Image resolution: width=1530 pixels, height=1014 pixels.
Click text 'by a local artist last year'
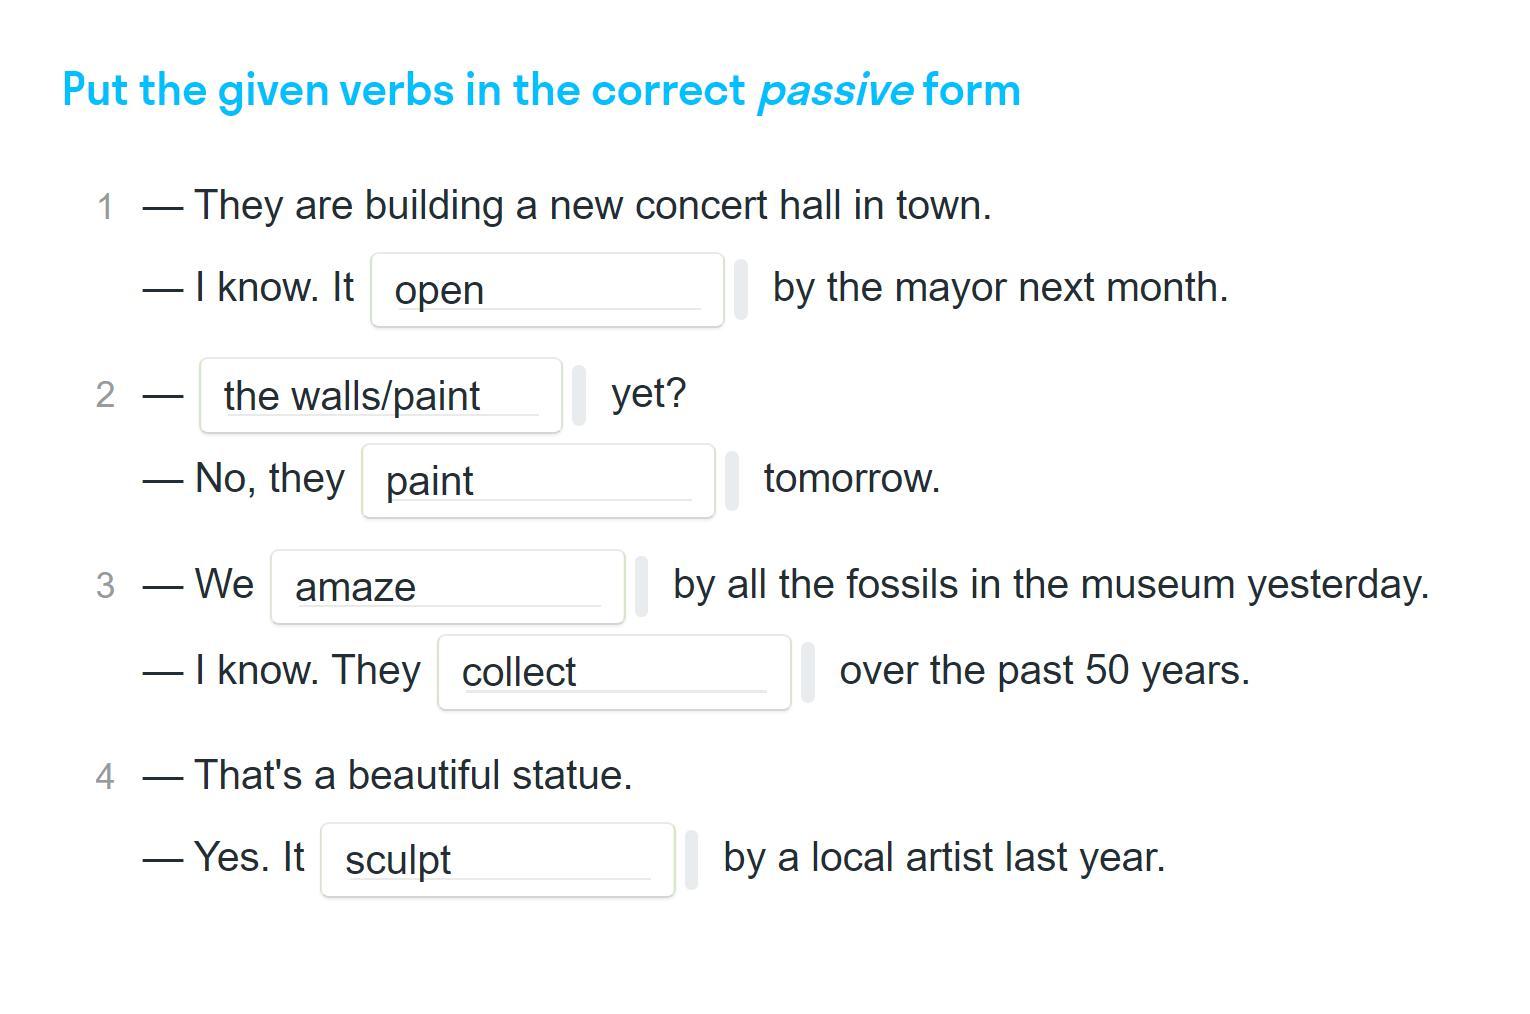(944, 858)
